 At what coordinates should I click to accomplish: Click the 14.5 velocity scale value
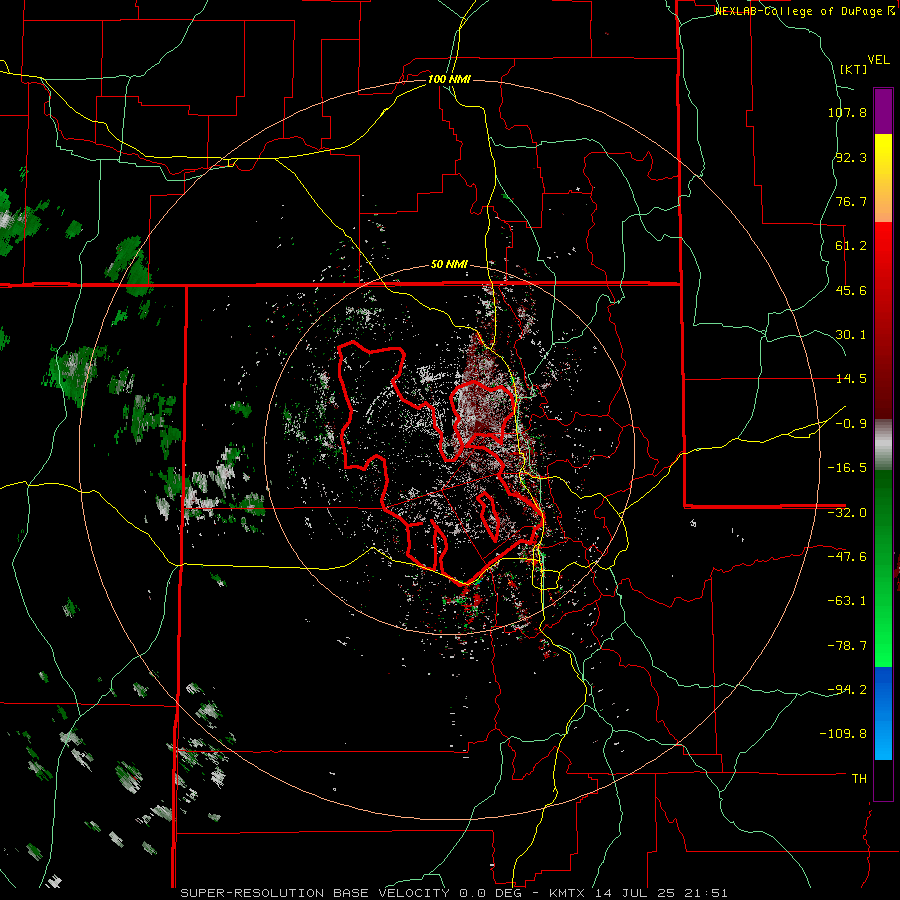point(851,379)
